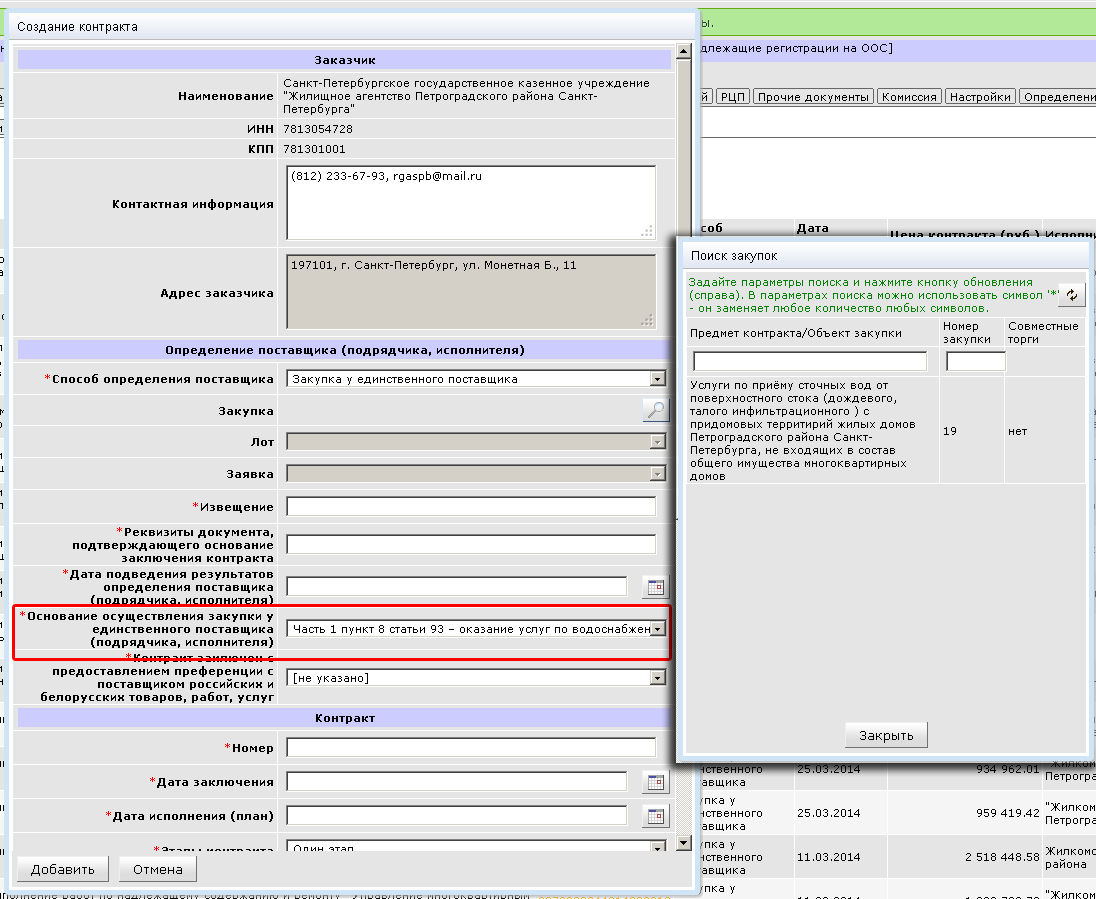
Task: Click the Дата исполнения (план) input field
Action: (x=456, y=815)
